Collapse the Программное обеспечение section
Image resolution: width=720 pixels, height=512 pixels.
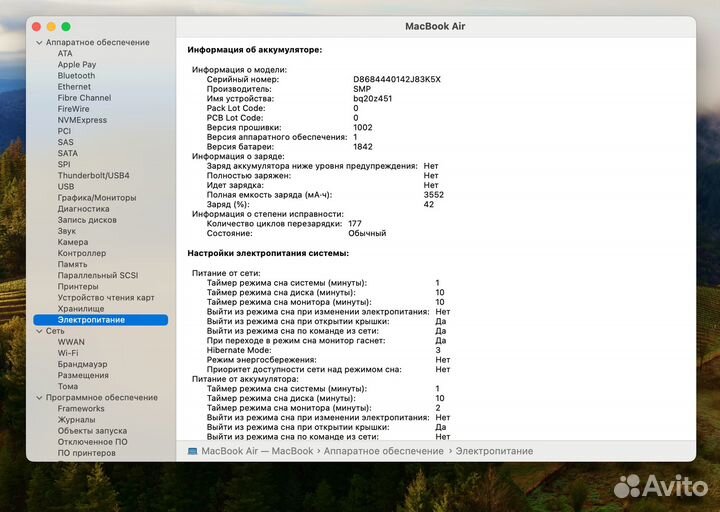[x=39, y=398]
